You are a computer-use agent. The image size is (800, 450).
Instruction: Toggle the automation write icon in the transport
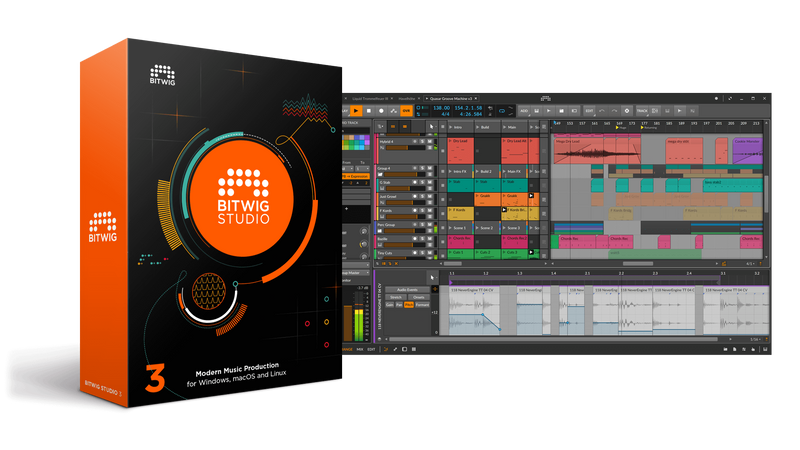point(393,111)
